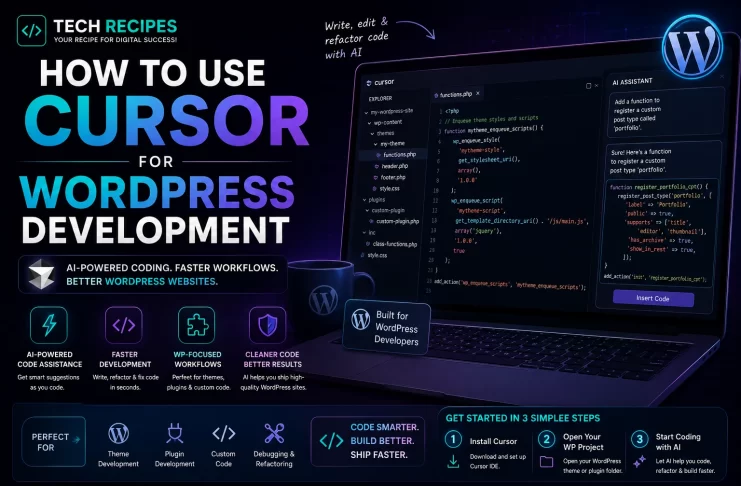Screen dimensions: 741x486
Task: Click the Cursor logo in the editor title bar
Action: coord(369,83)
